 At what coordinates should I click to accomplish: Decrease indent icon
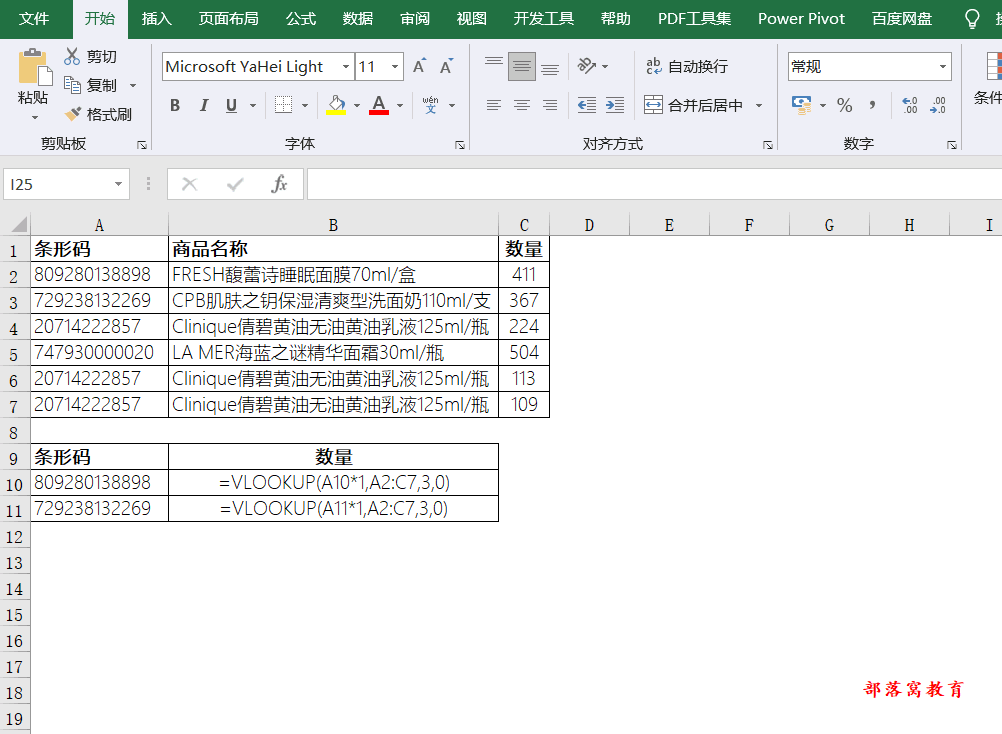click(586, 105)
